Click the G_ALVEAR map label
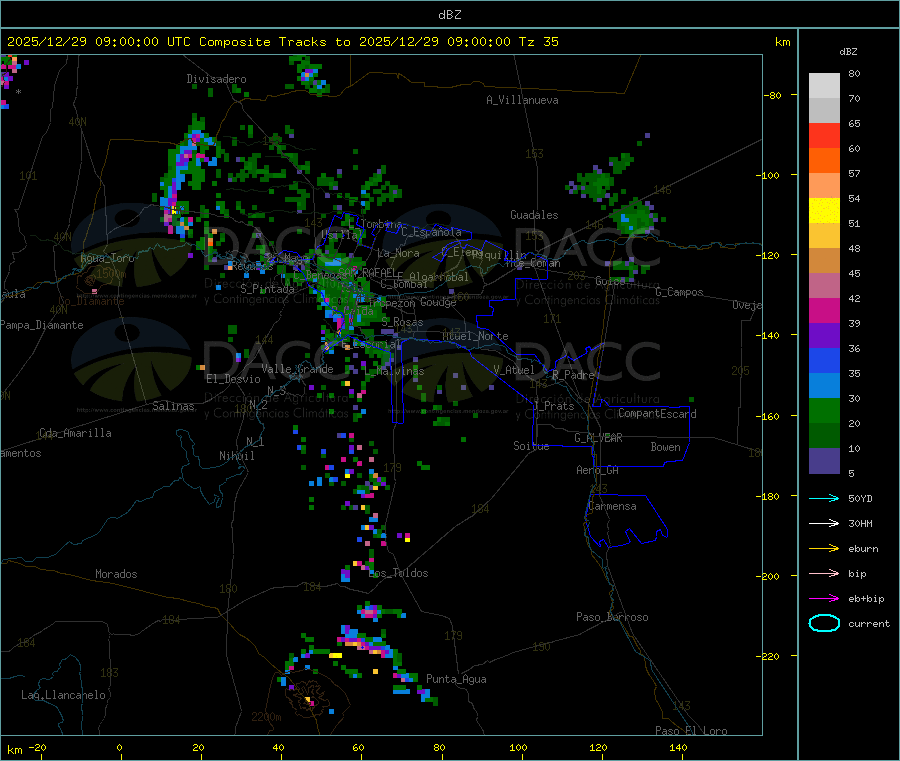This screenshot has width=900, height=761. coord(599,438)
